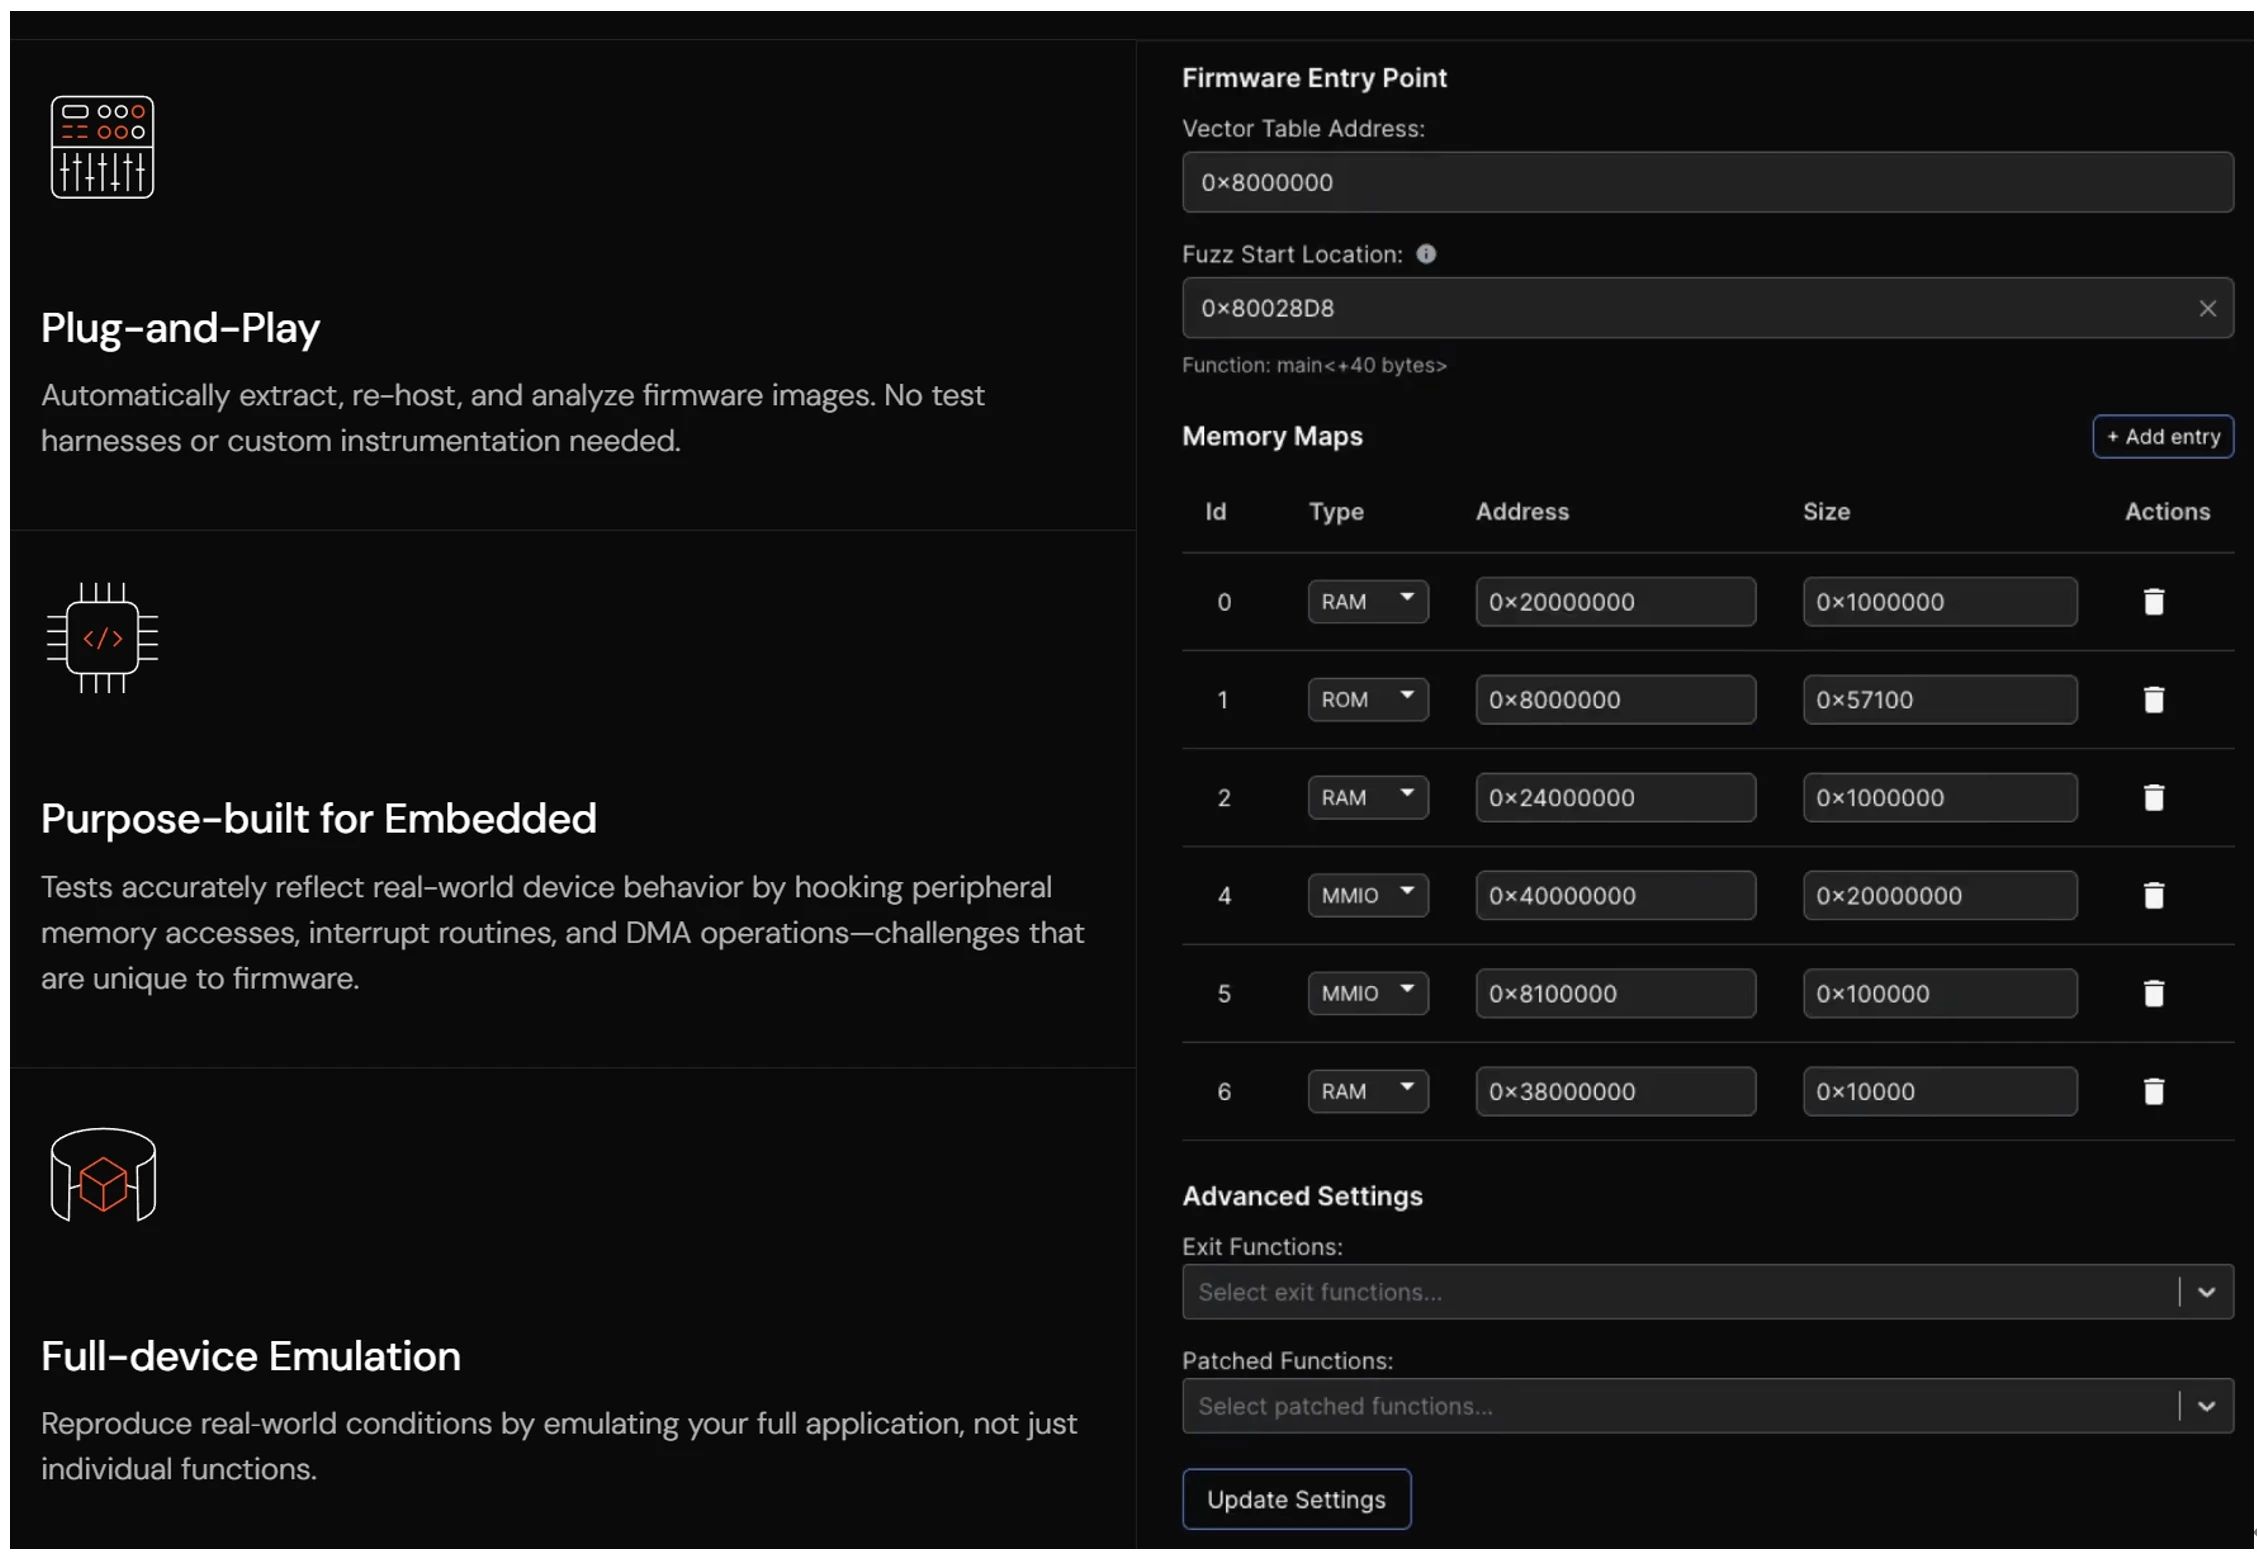
Task: Edit size 0x20000000 of entry 4
Action: [x=1940, y=895]
